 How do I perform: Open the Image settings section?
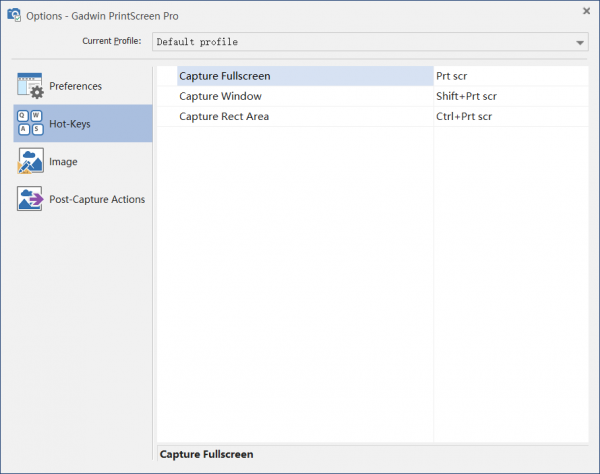(83, 161)
